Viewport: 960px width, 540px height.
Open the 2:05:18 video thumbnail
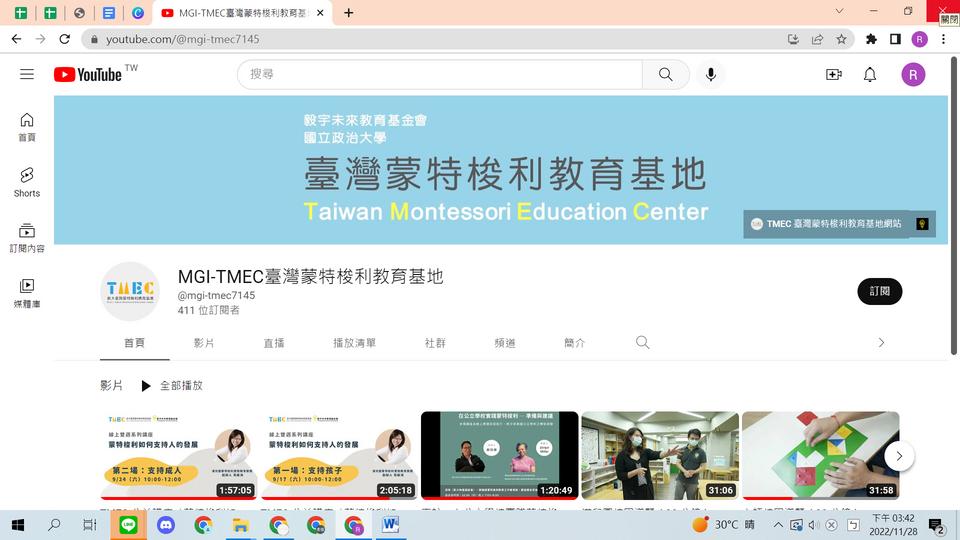coord(339,456)
